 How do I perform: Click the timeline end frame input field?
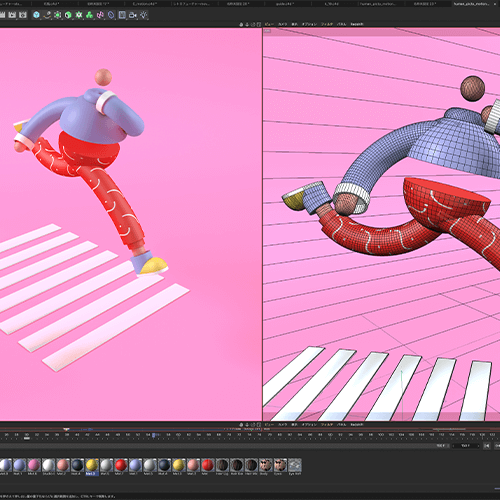467,446
